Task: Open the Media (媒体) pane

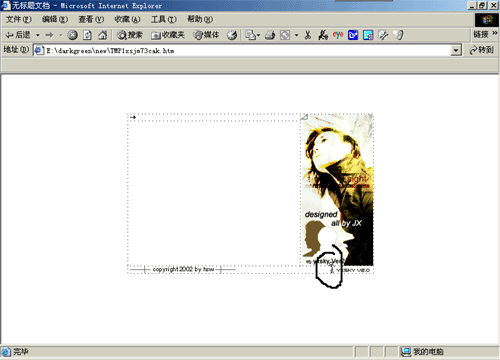Action: (206, 35)
